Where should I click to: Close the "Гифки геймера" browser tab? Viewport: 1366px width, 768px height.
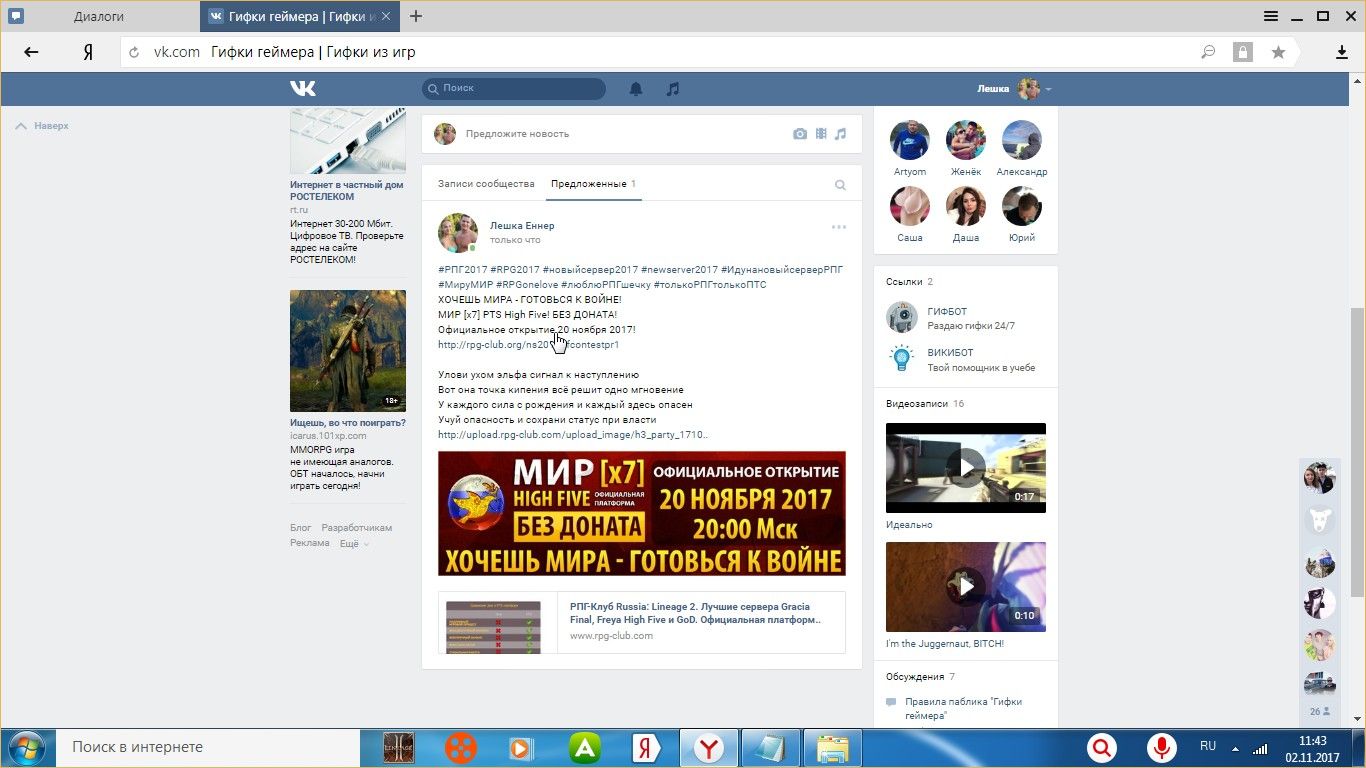click(x=387, y=16)
